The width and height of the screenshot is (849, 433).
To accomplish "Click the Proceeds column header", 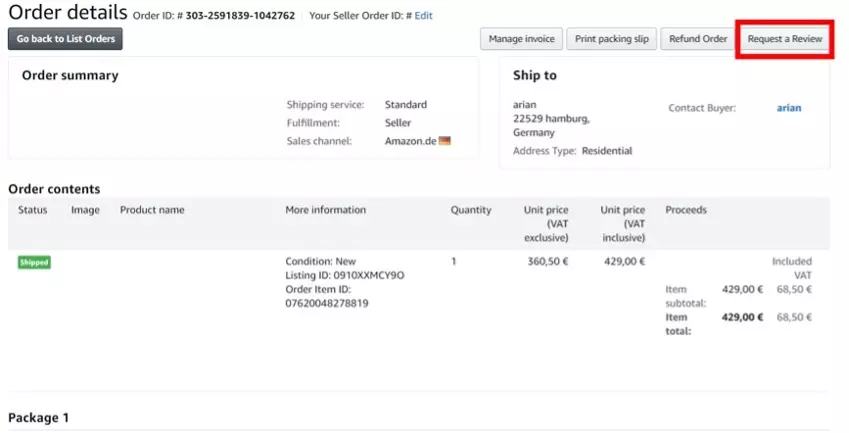I will 686,210.
